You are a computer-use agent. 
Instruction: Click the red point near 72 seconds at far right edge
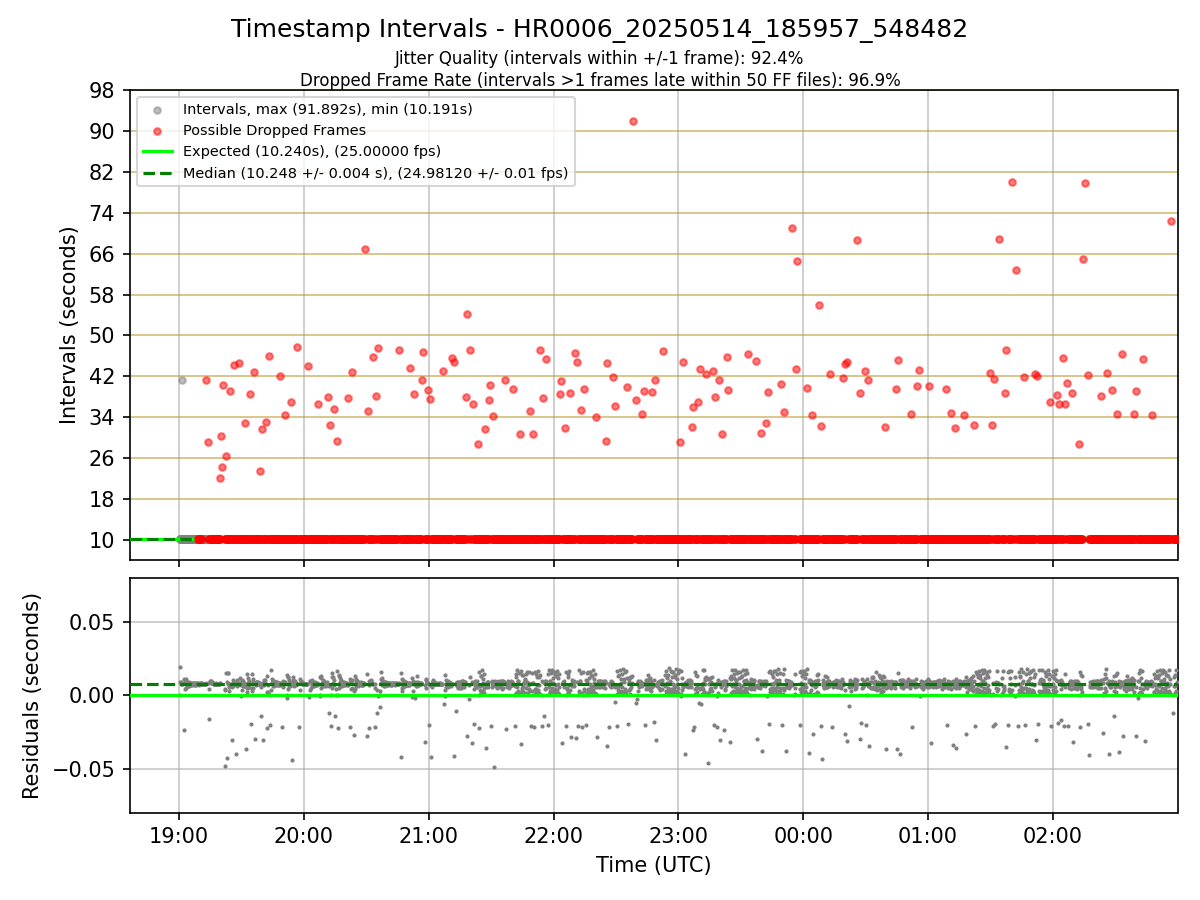click(1171, 221)
